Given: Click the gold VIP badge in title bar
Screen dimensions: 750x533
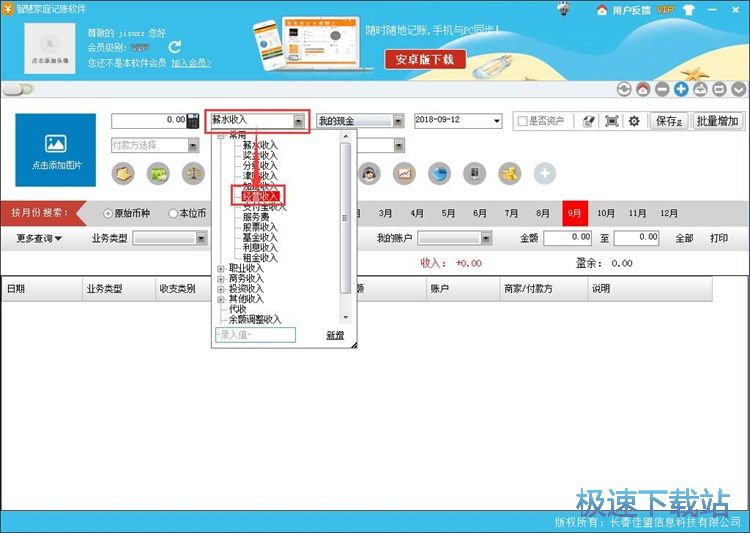Looking at the screenshot, I should pos(665,10).
